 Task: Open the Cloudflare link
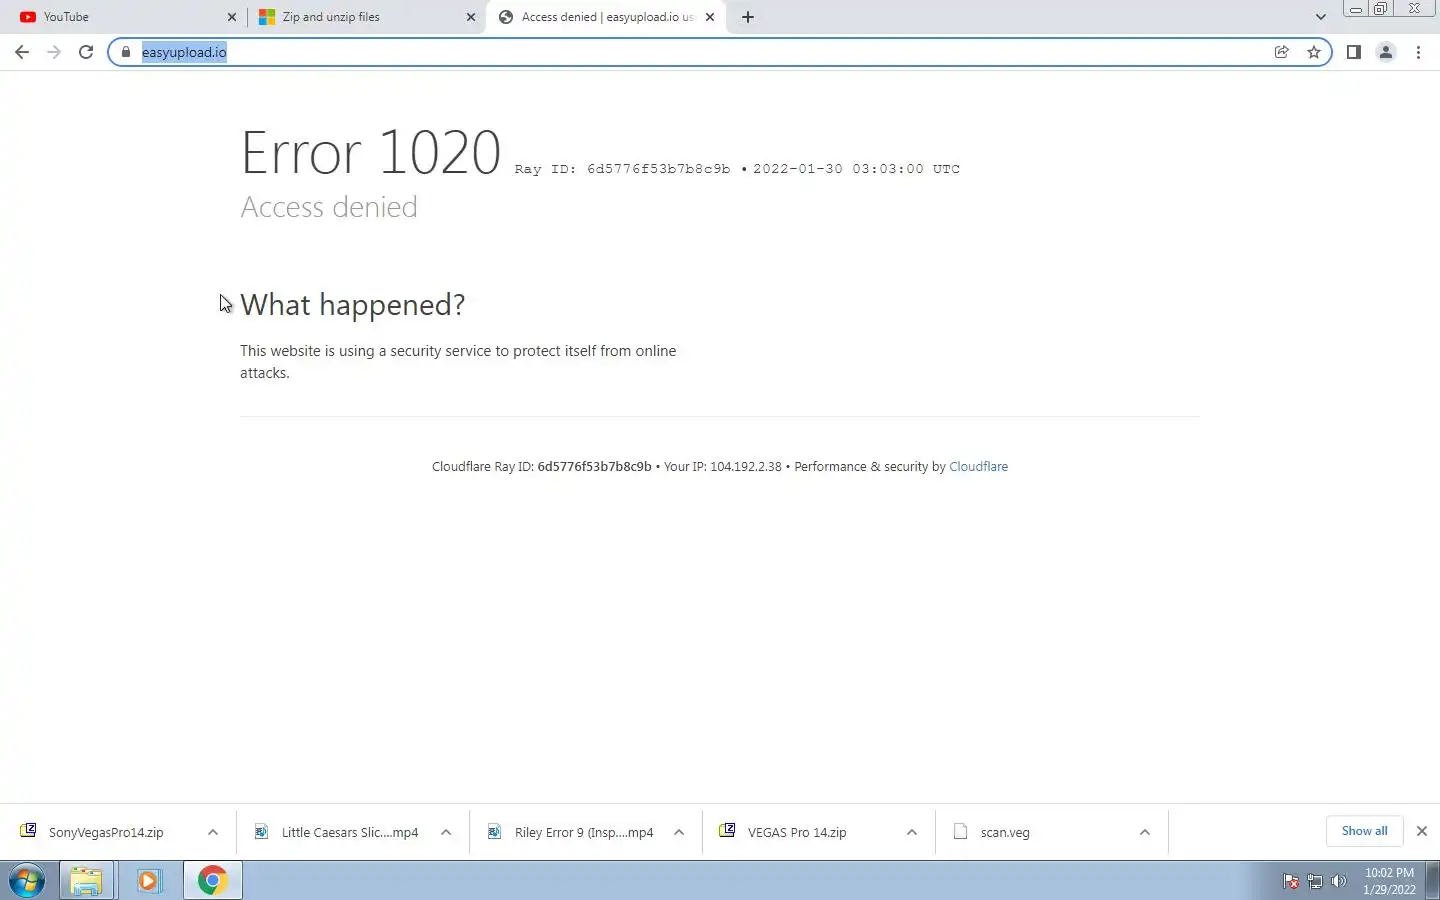pos(978,467)
